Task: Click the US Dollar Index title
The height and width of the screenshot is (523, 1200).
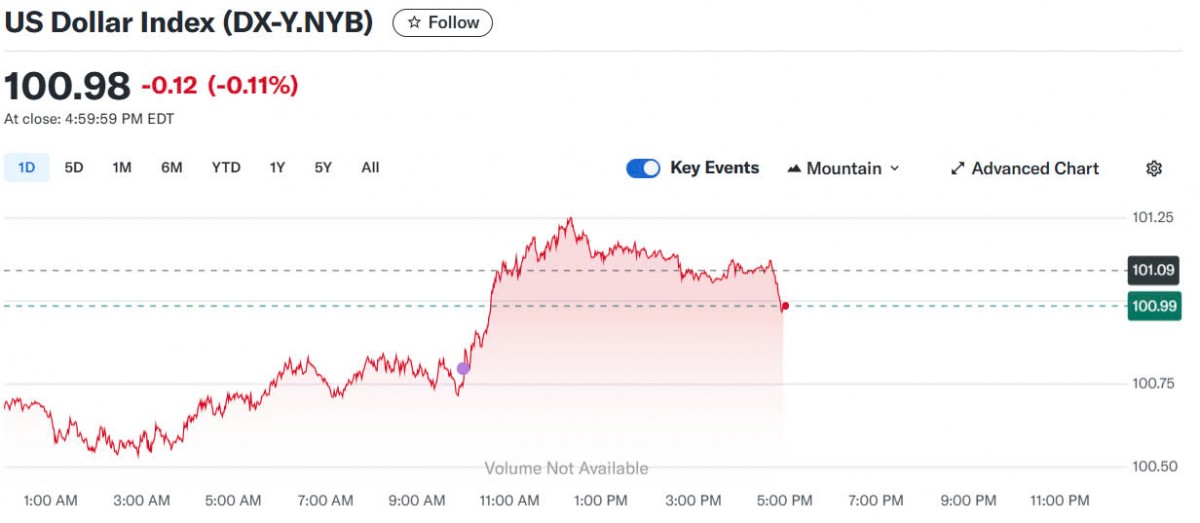Action: (189, 23)
